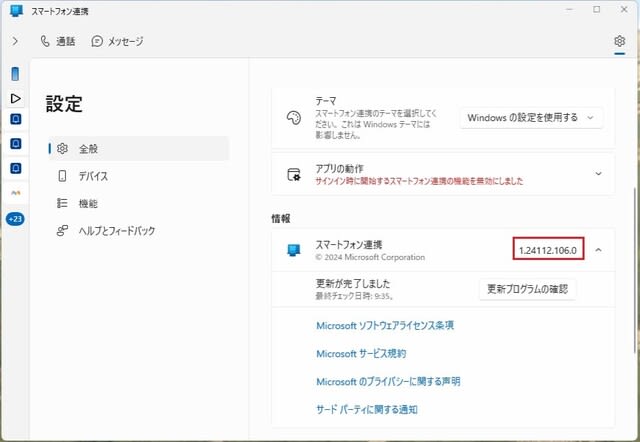Viewport: 640px width, 442px height.
Task: Click the first blue bell notification icon
Action: pyautogui.click(x=16, y=119)
